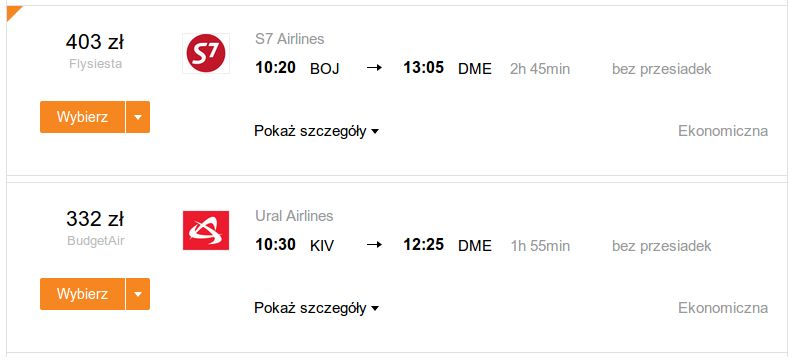Click the S7 Airlines carrier name

(289, 39)
